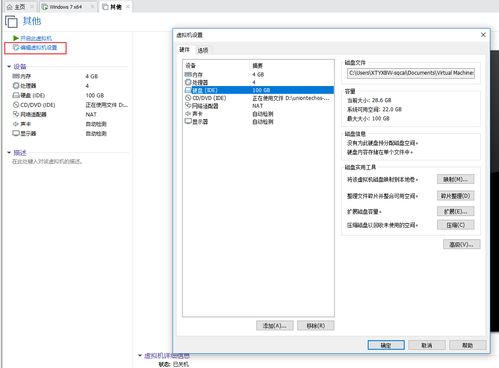Click the disk file path input field
This screenshot has height=368, width=499.
(x=411, y=73)
